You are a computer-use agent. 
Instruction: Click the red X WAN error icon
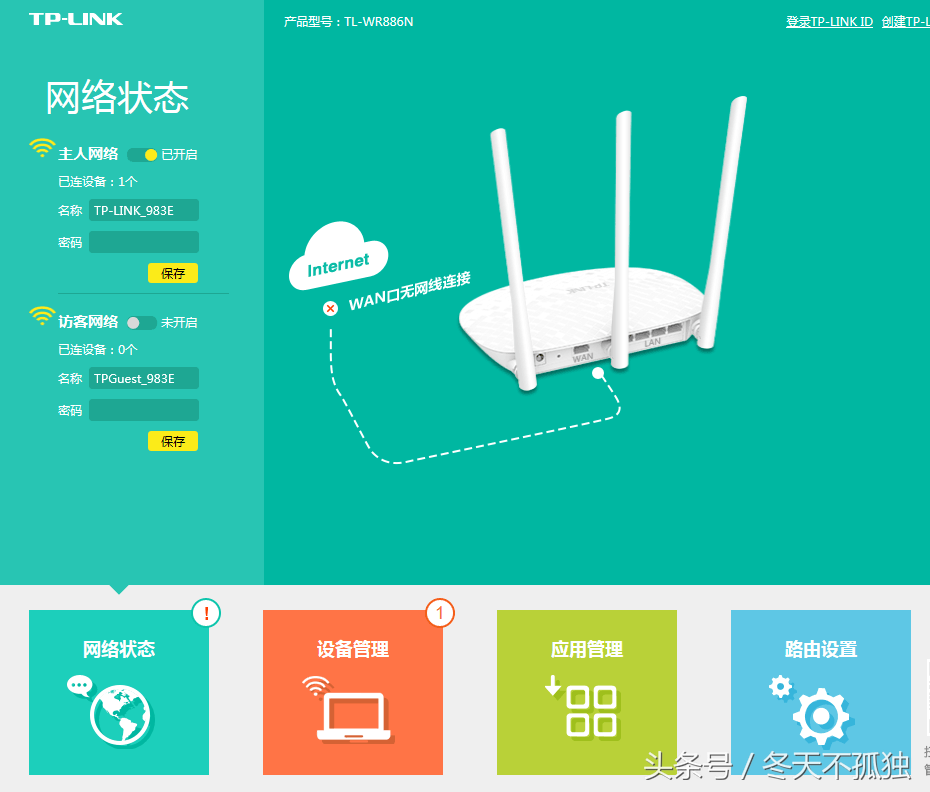click(330, 308)
